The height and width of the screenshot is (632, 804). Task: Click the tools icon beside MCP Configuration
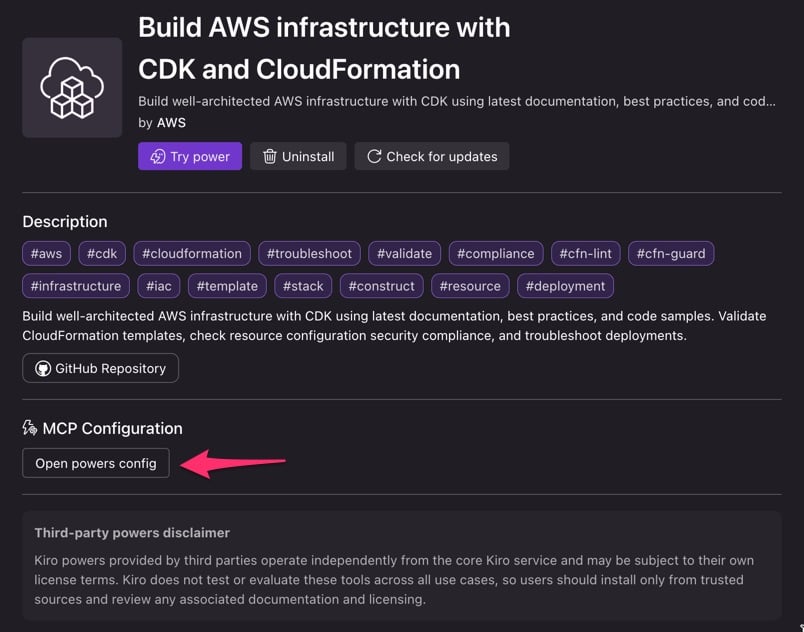[27, 428]
